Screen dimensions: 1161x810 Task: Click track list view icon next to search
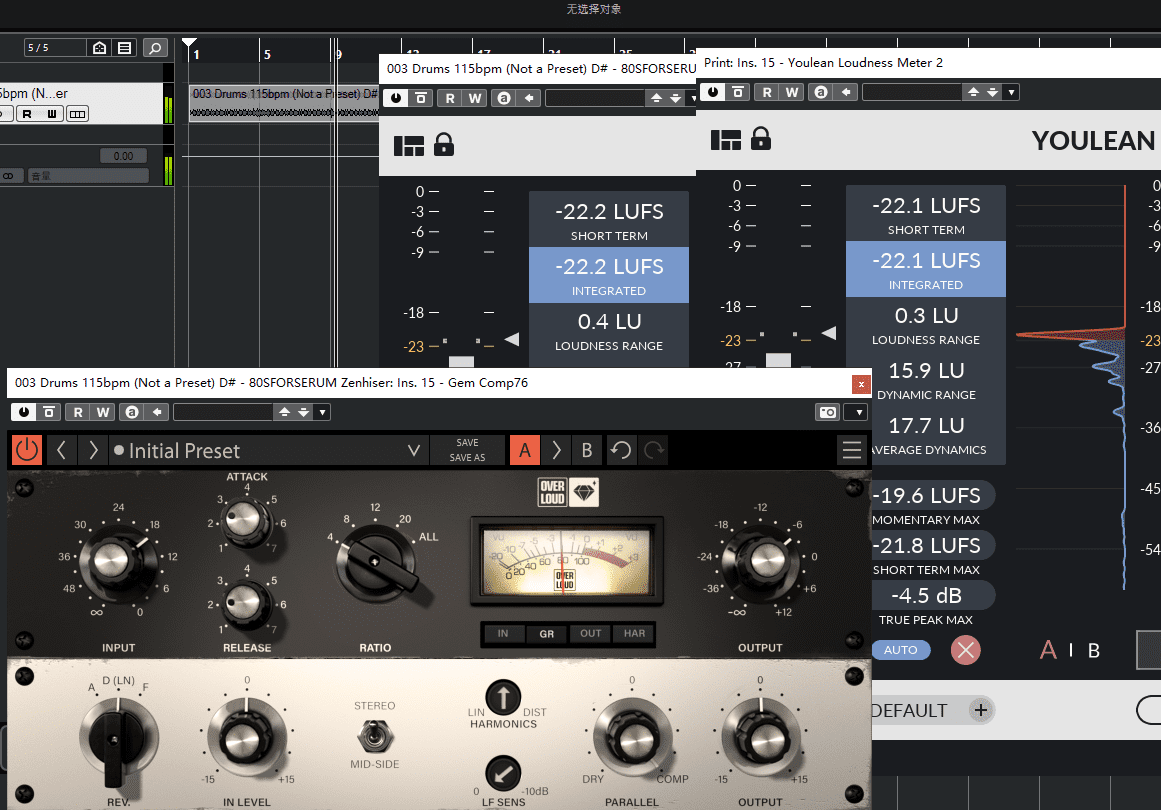[x=125, y=48]
